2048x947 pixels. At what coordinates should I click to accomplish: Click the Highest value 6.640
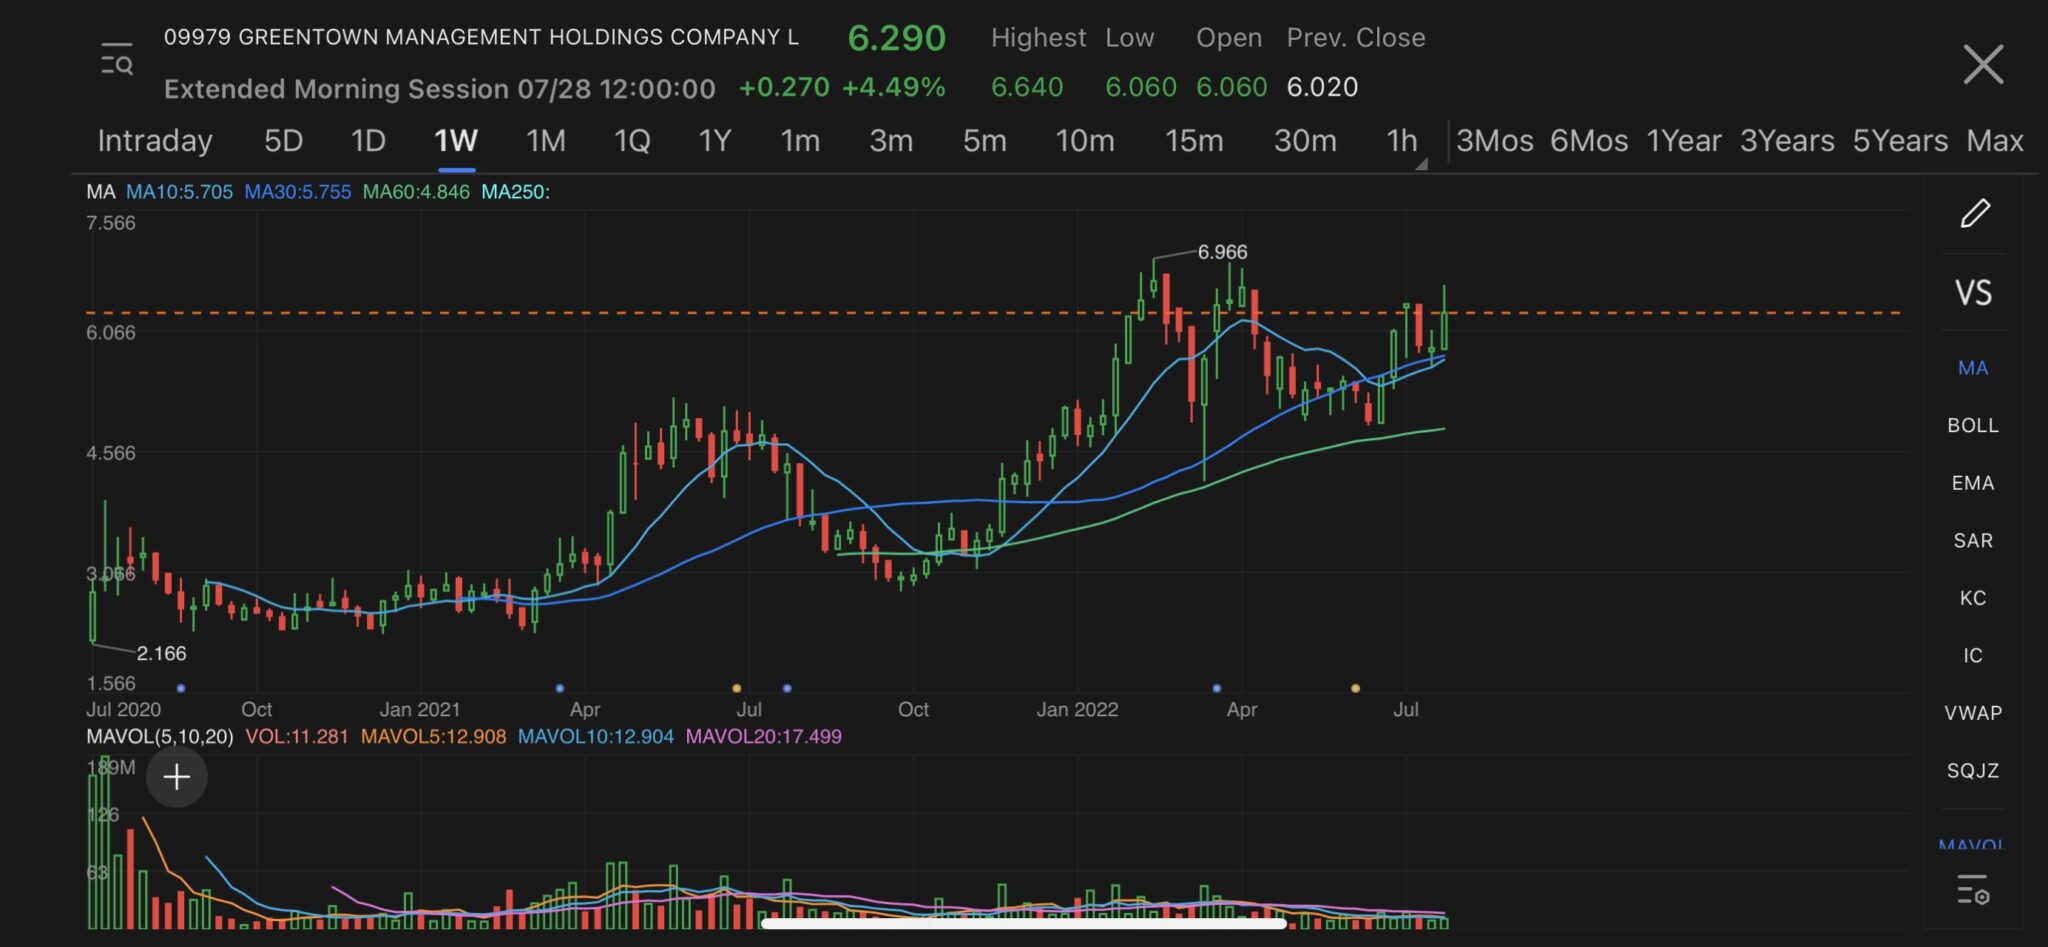coord(1027,87)
